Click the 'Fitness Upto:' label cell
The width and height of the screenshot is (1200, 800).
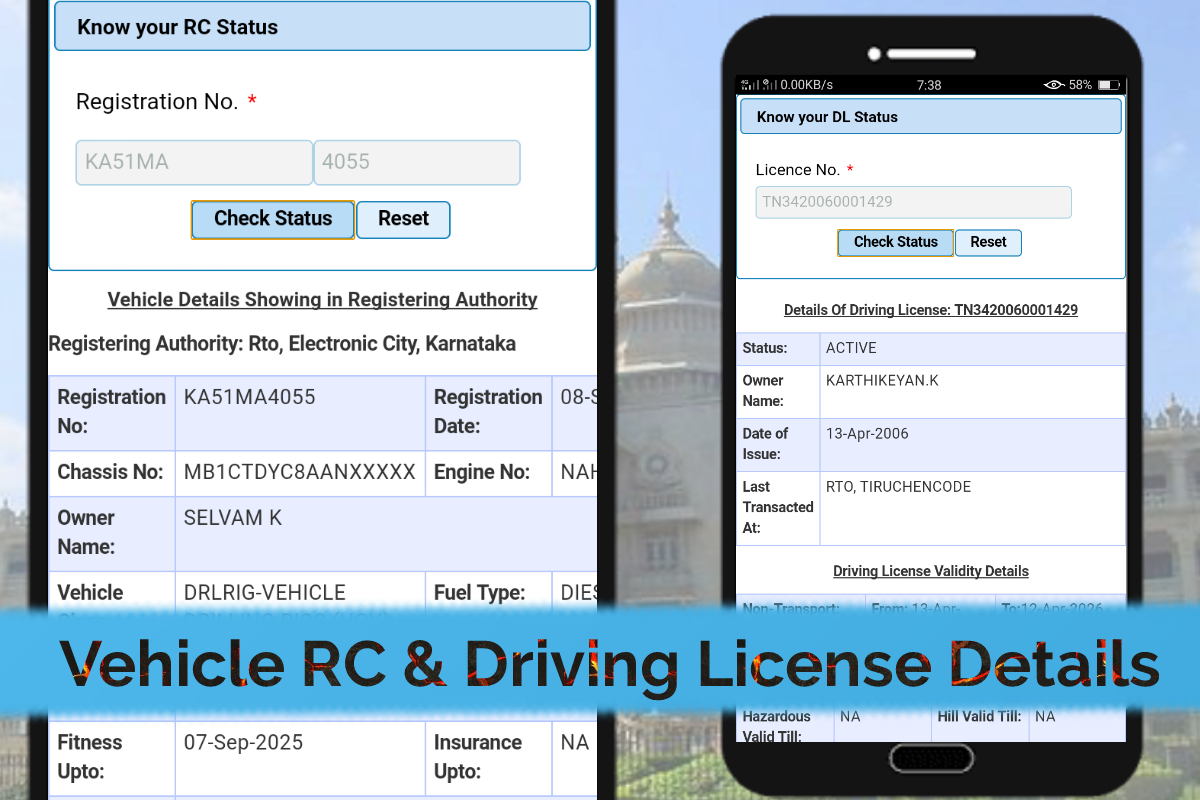point(112,758)
